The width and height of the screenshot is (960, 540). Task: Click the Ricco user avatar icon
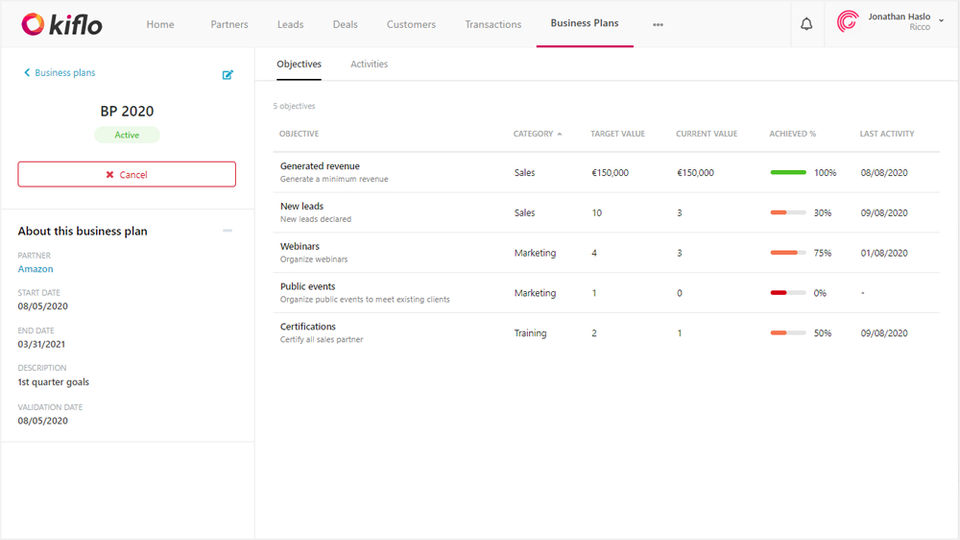[847, 22]
